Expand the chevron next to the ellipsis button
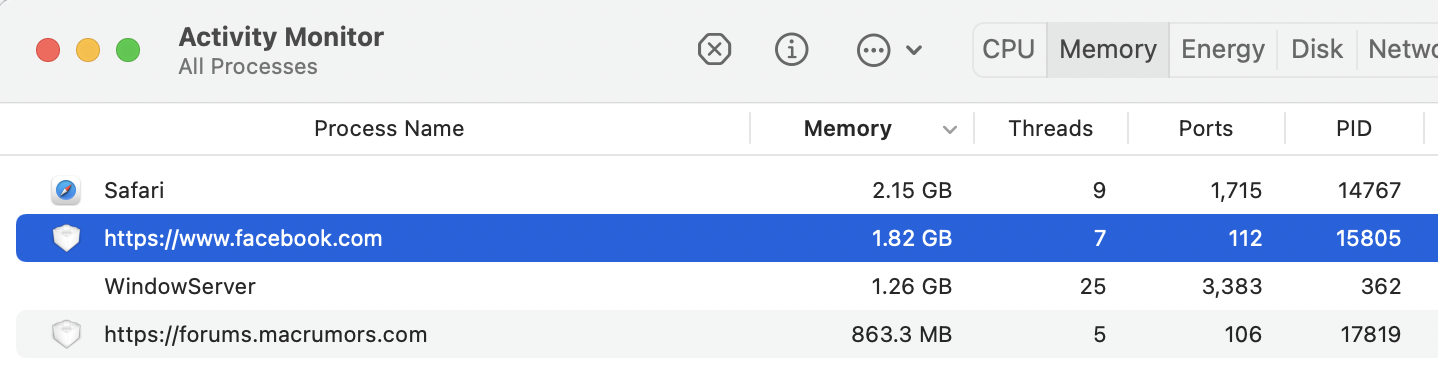This screenshot has width=1438, height=366. pos(914,50)
